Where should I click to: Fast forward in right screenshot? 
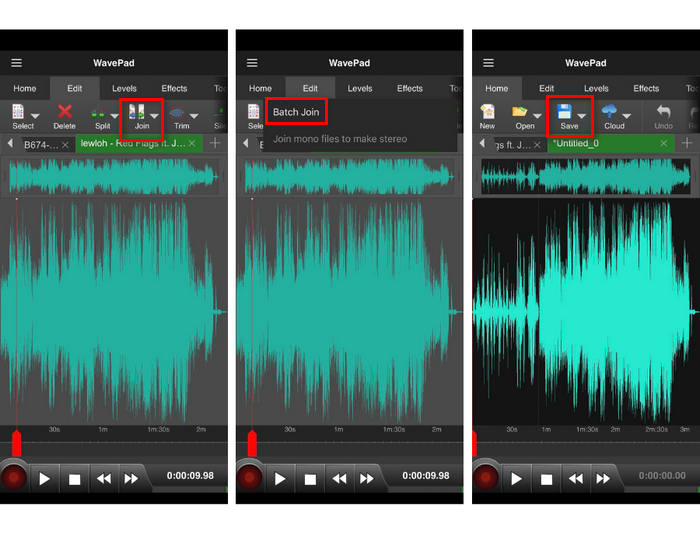click(603, 479)
